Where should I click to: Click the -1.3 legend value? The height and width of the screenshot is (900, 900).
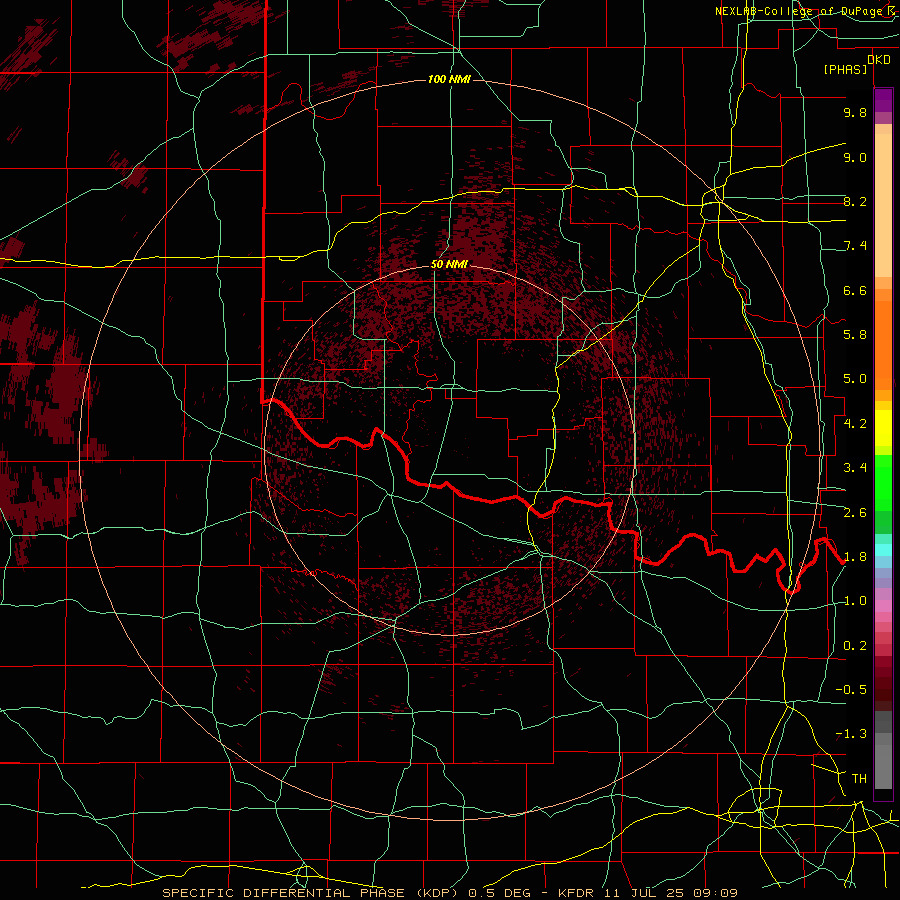pos(851,735)
